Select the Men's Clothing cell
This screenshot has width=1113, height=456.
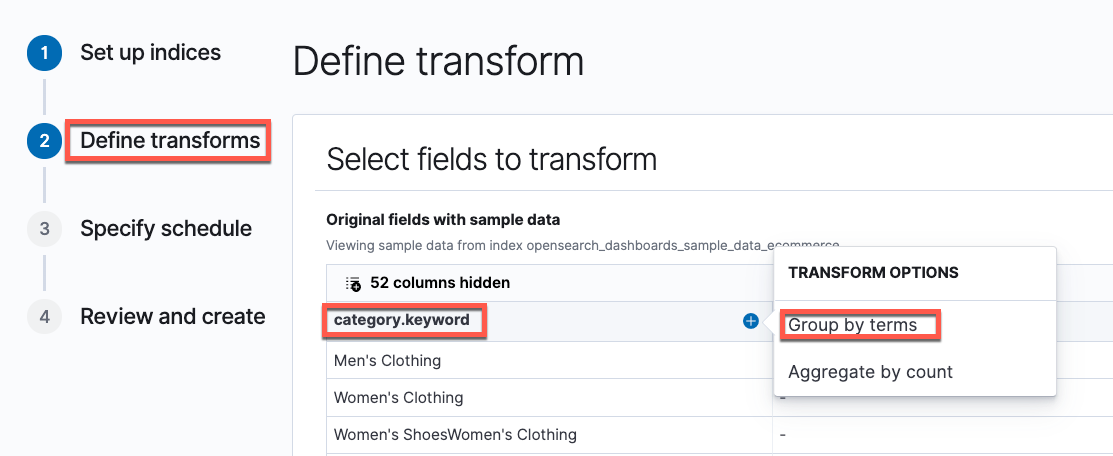tap(387, 360)
